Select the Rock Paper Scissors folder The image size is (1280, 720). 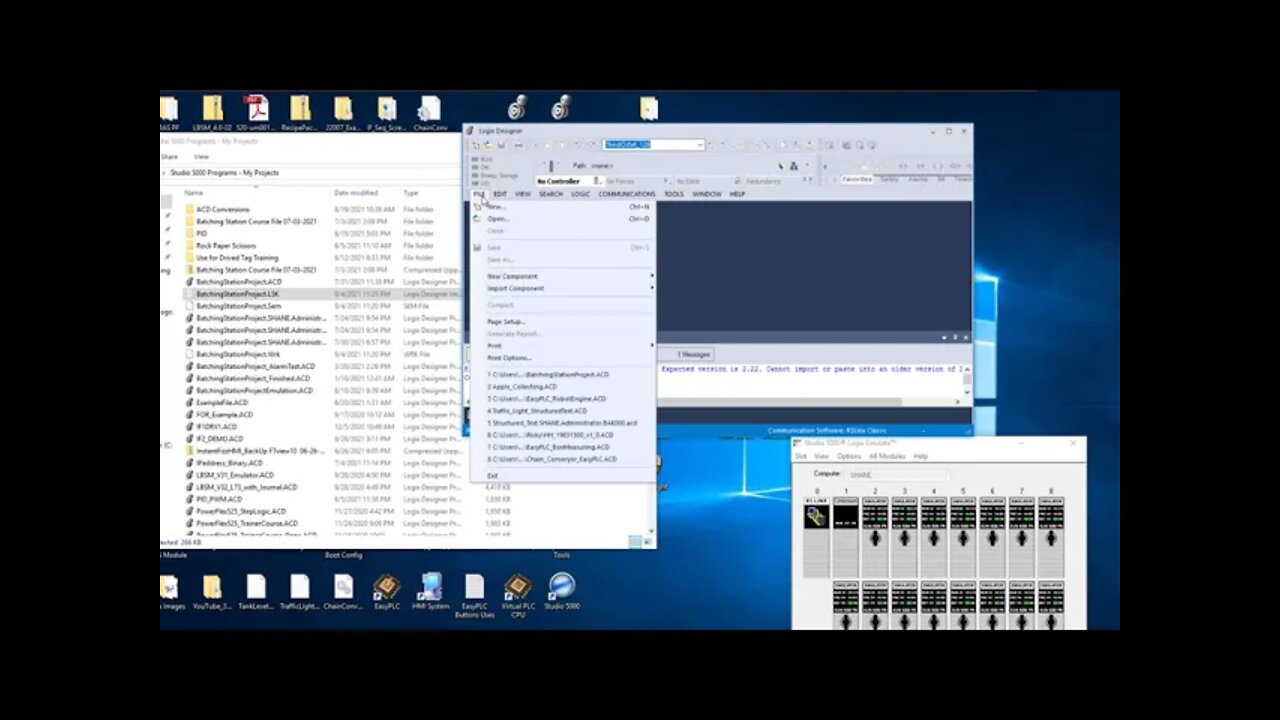pos(224,245)
